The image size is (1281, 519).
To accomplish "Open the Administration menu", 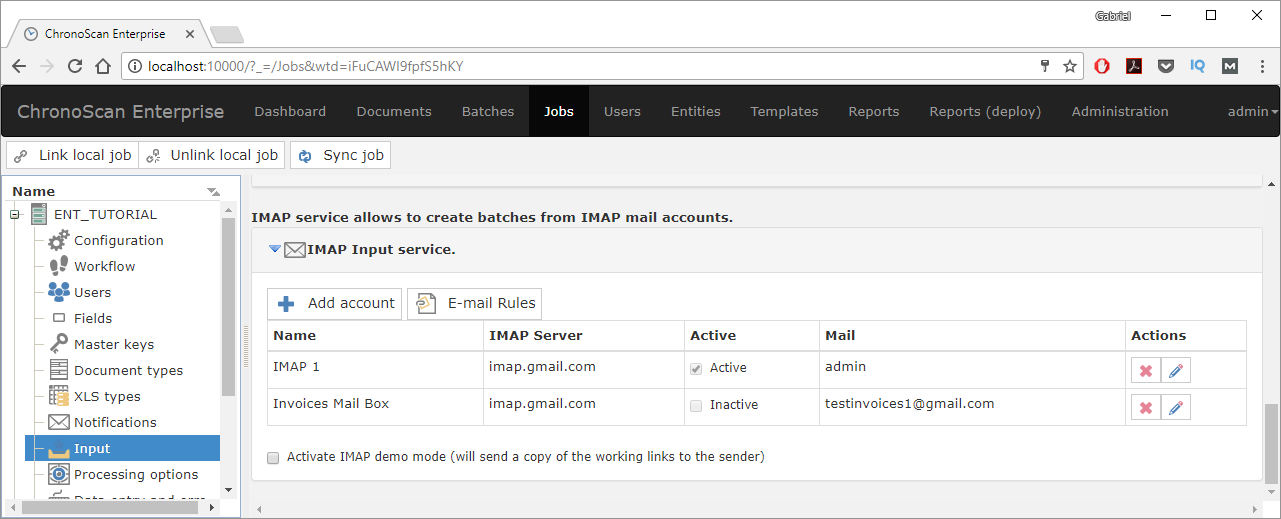I will 1120,111.
